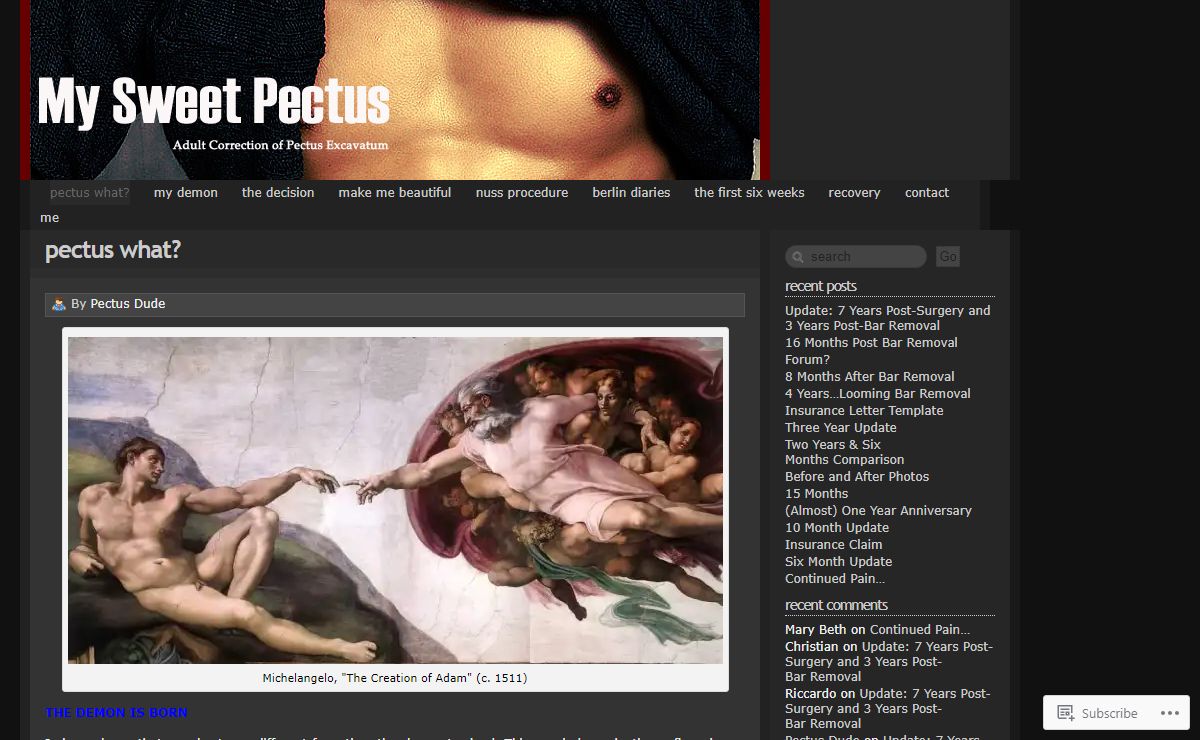Open Riccardo's comment post link
Screen dimensions: 1200x740
point(888,709)
